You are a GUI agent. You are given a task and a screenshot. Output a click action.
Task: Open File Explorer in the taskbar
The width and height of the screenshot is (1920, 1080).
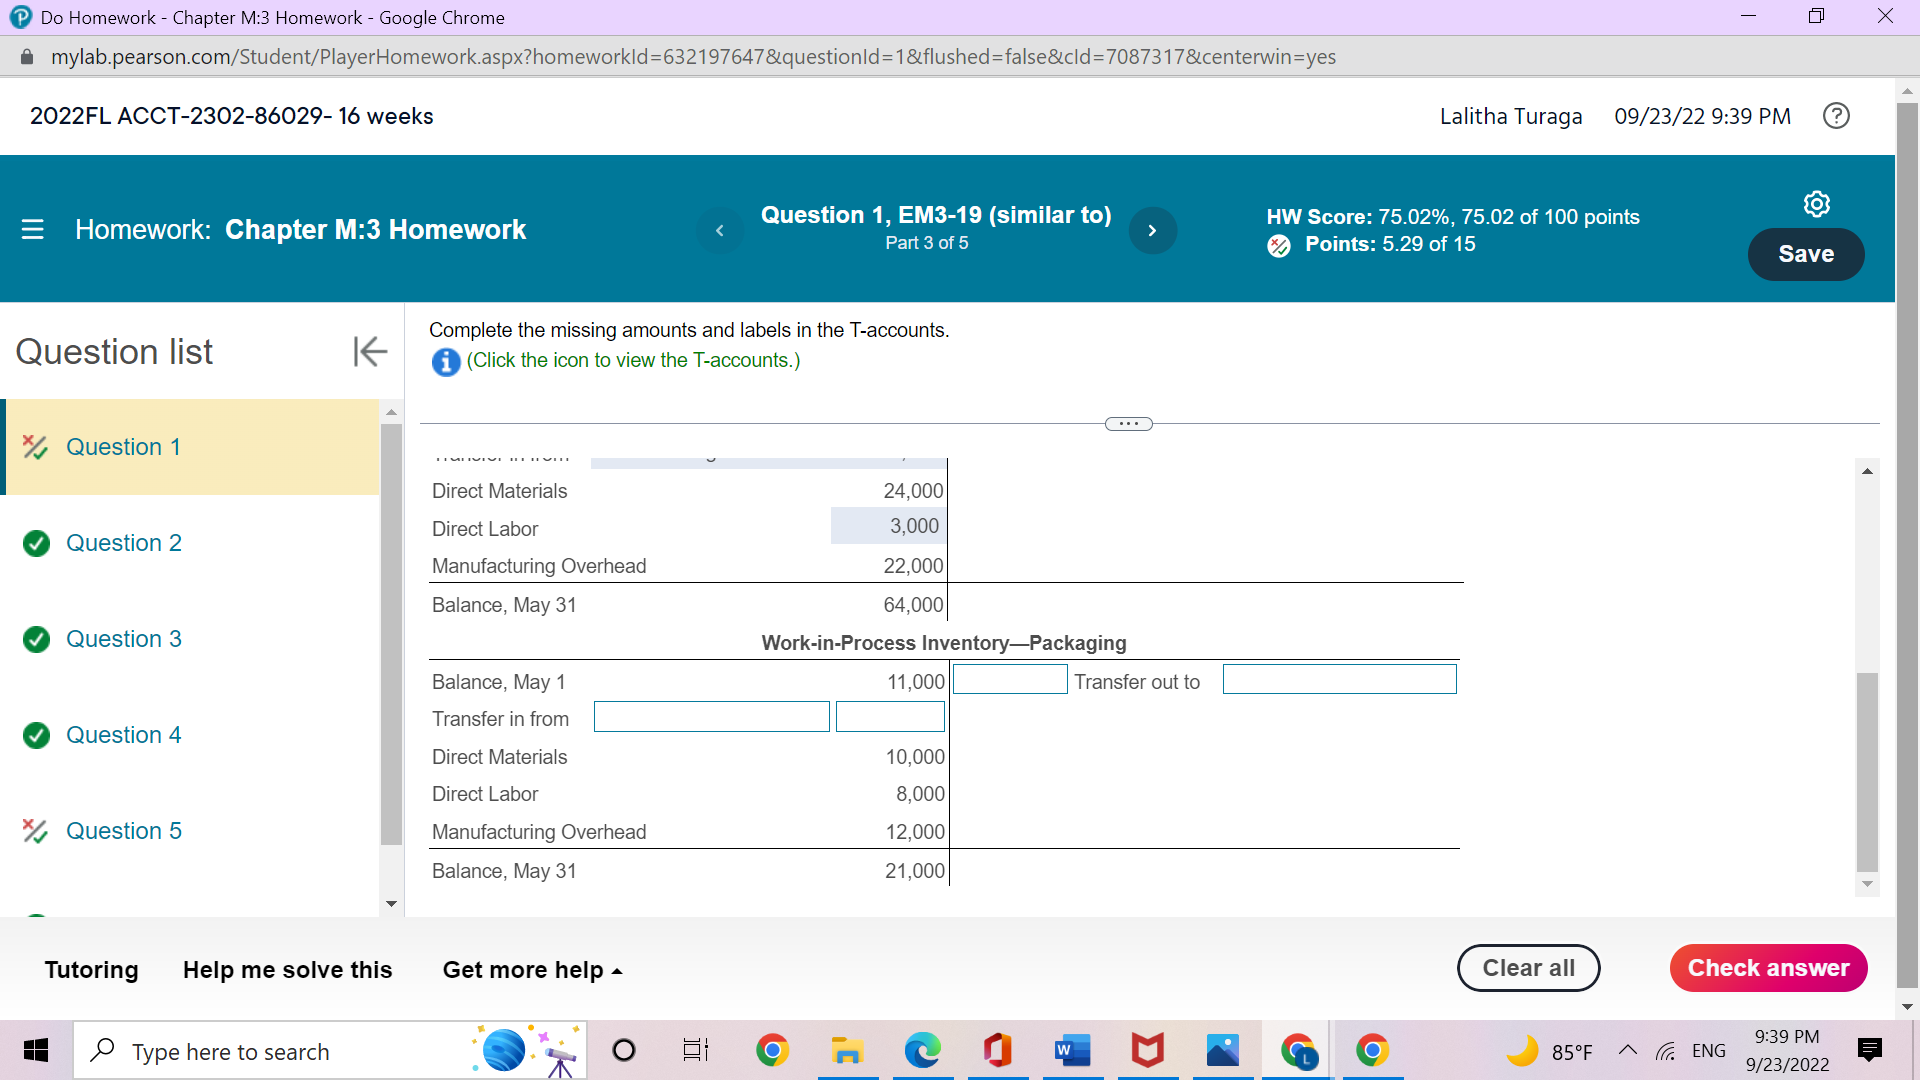[847, 1051]
